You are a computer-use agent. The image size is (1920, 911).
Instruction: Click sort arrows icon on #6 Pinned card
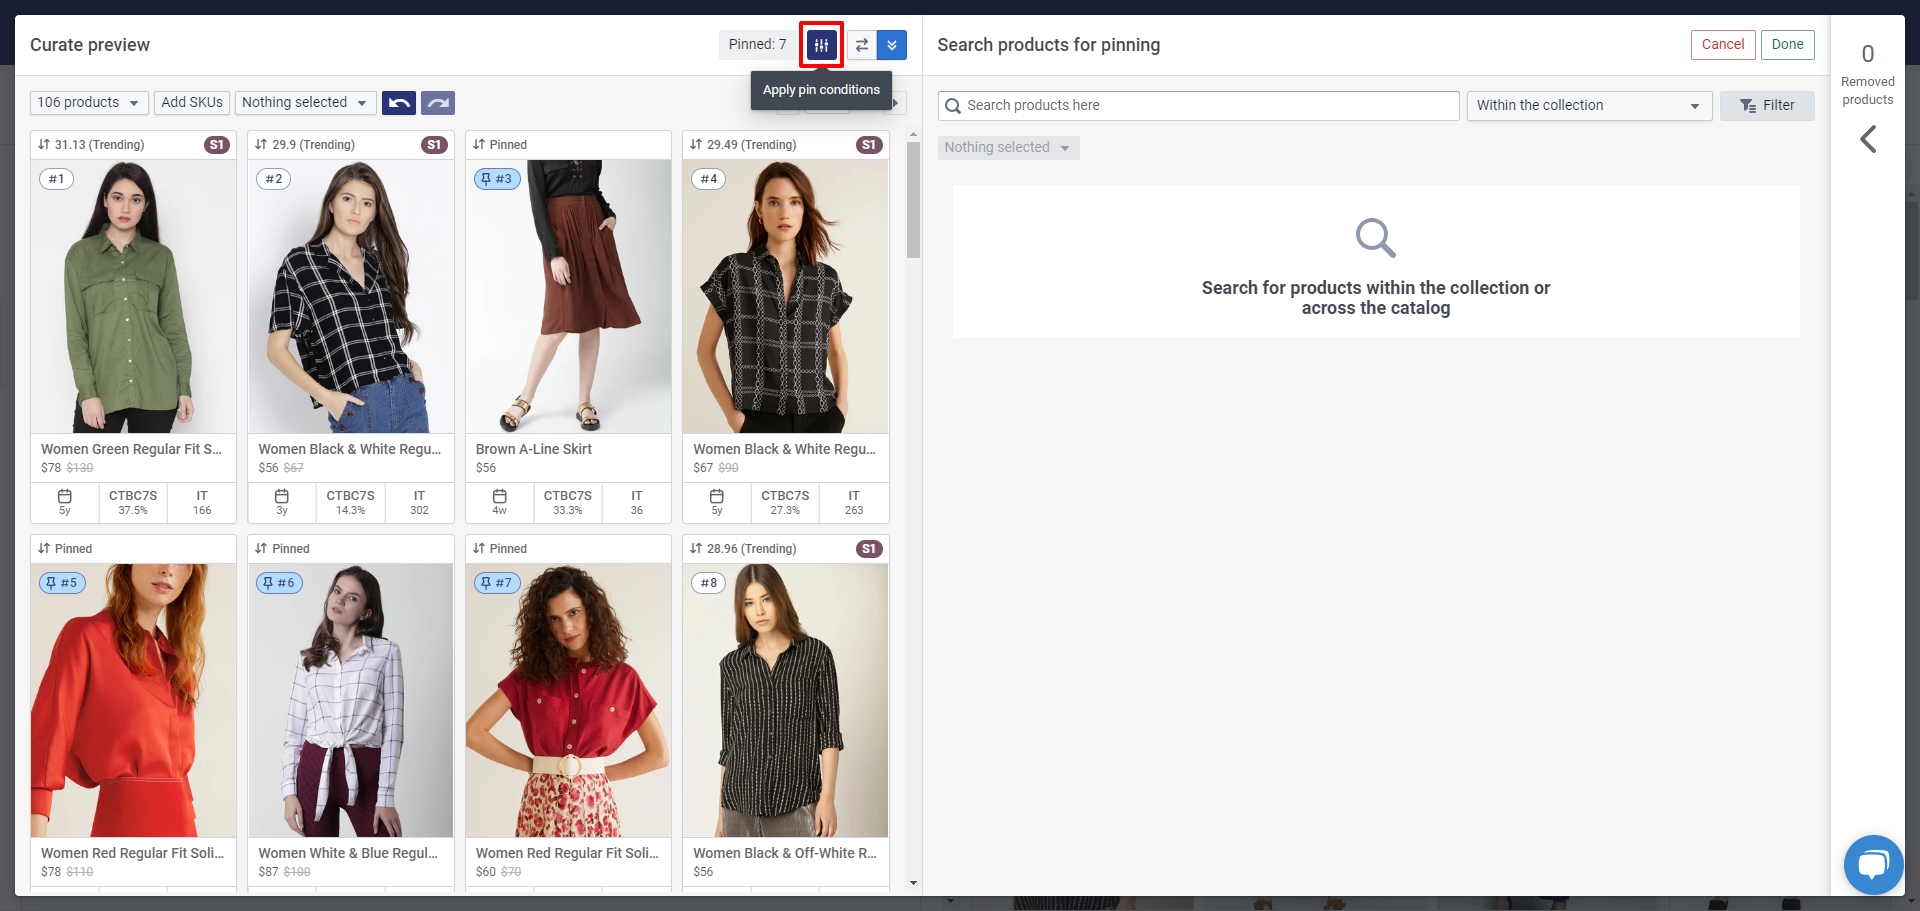point(261,549)
